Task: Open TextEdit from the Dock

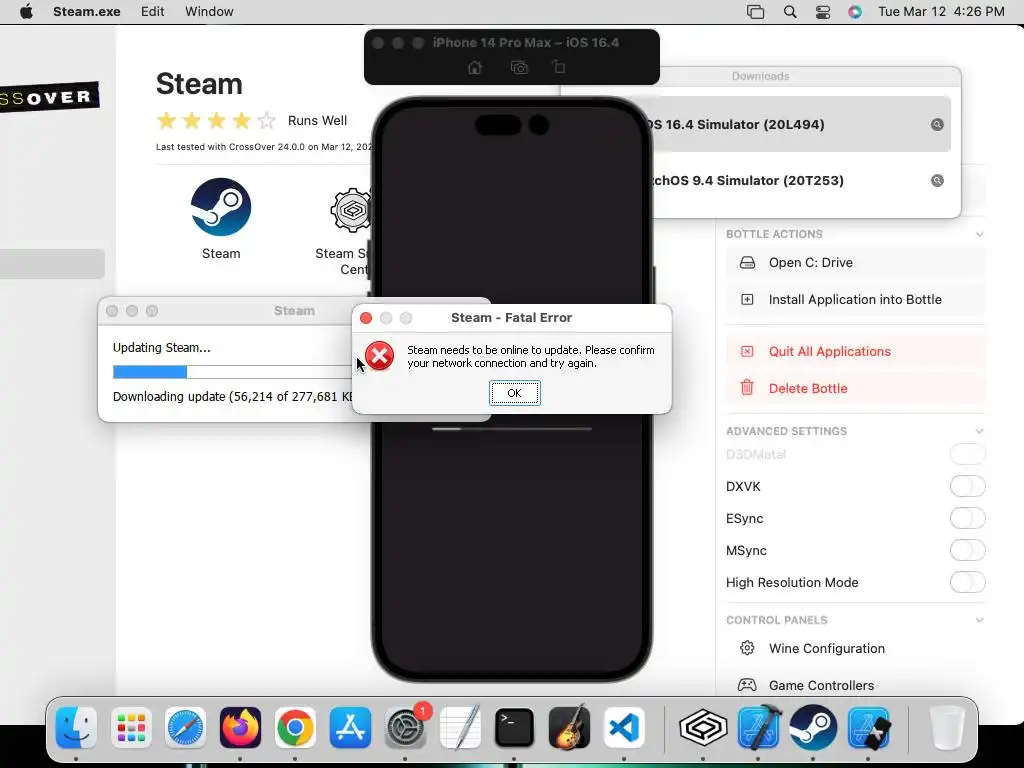Action: click(x=460, y=727)
